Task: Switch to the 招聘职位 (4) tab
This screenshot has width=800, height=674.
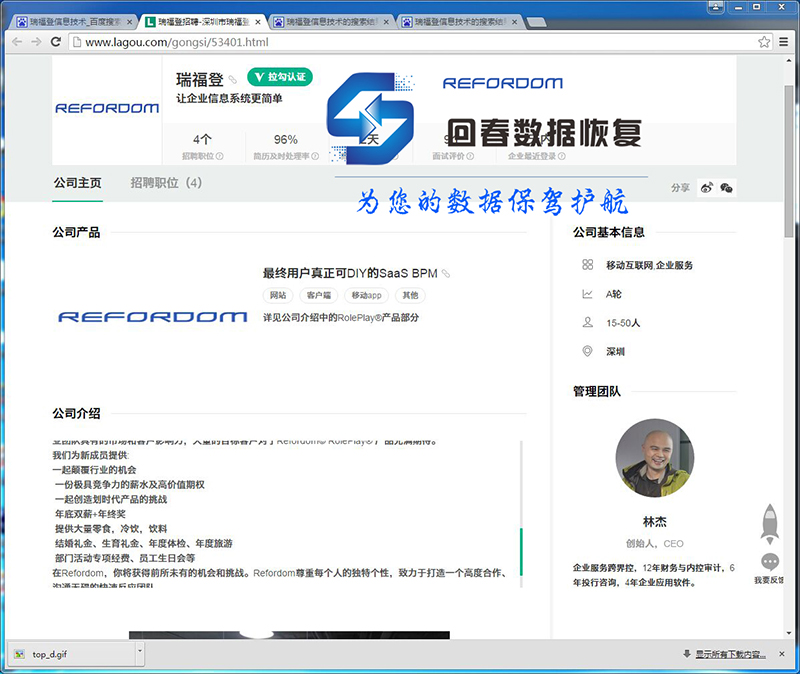Action: [166, 183]
